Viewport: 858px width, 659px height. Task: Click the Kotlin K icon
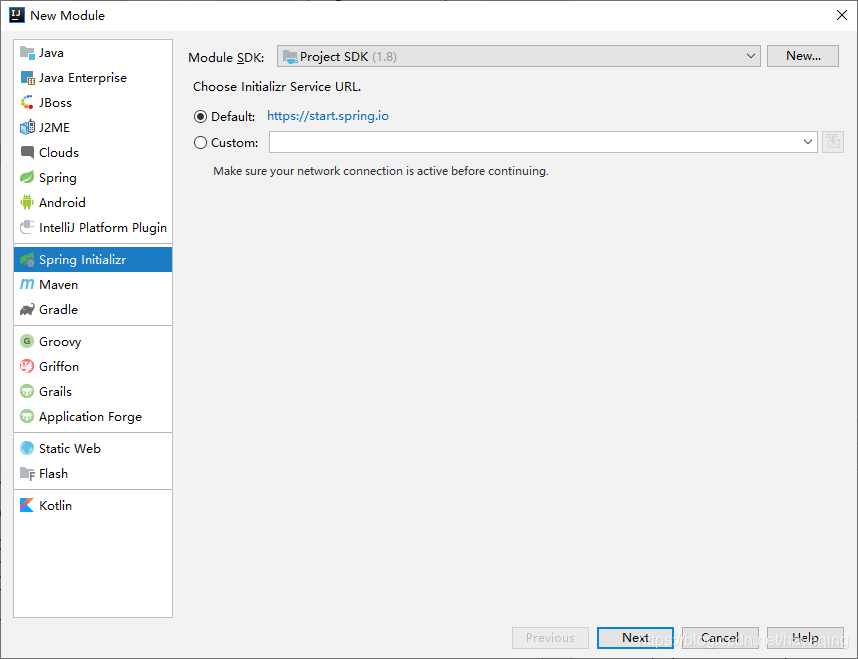pos(27,505)
